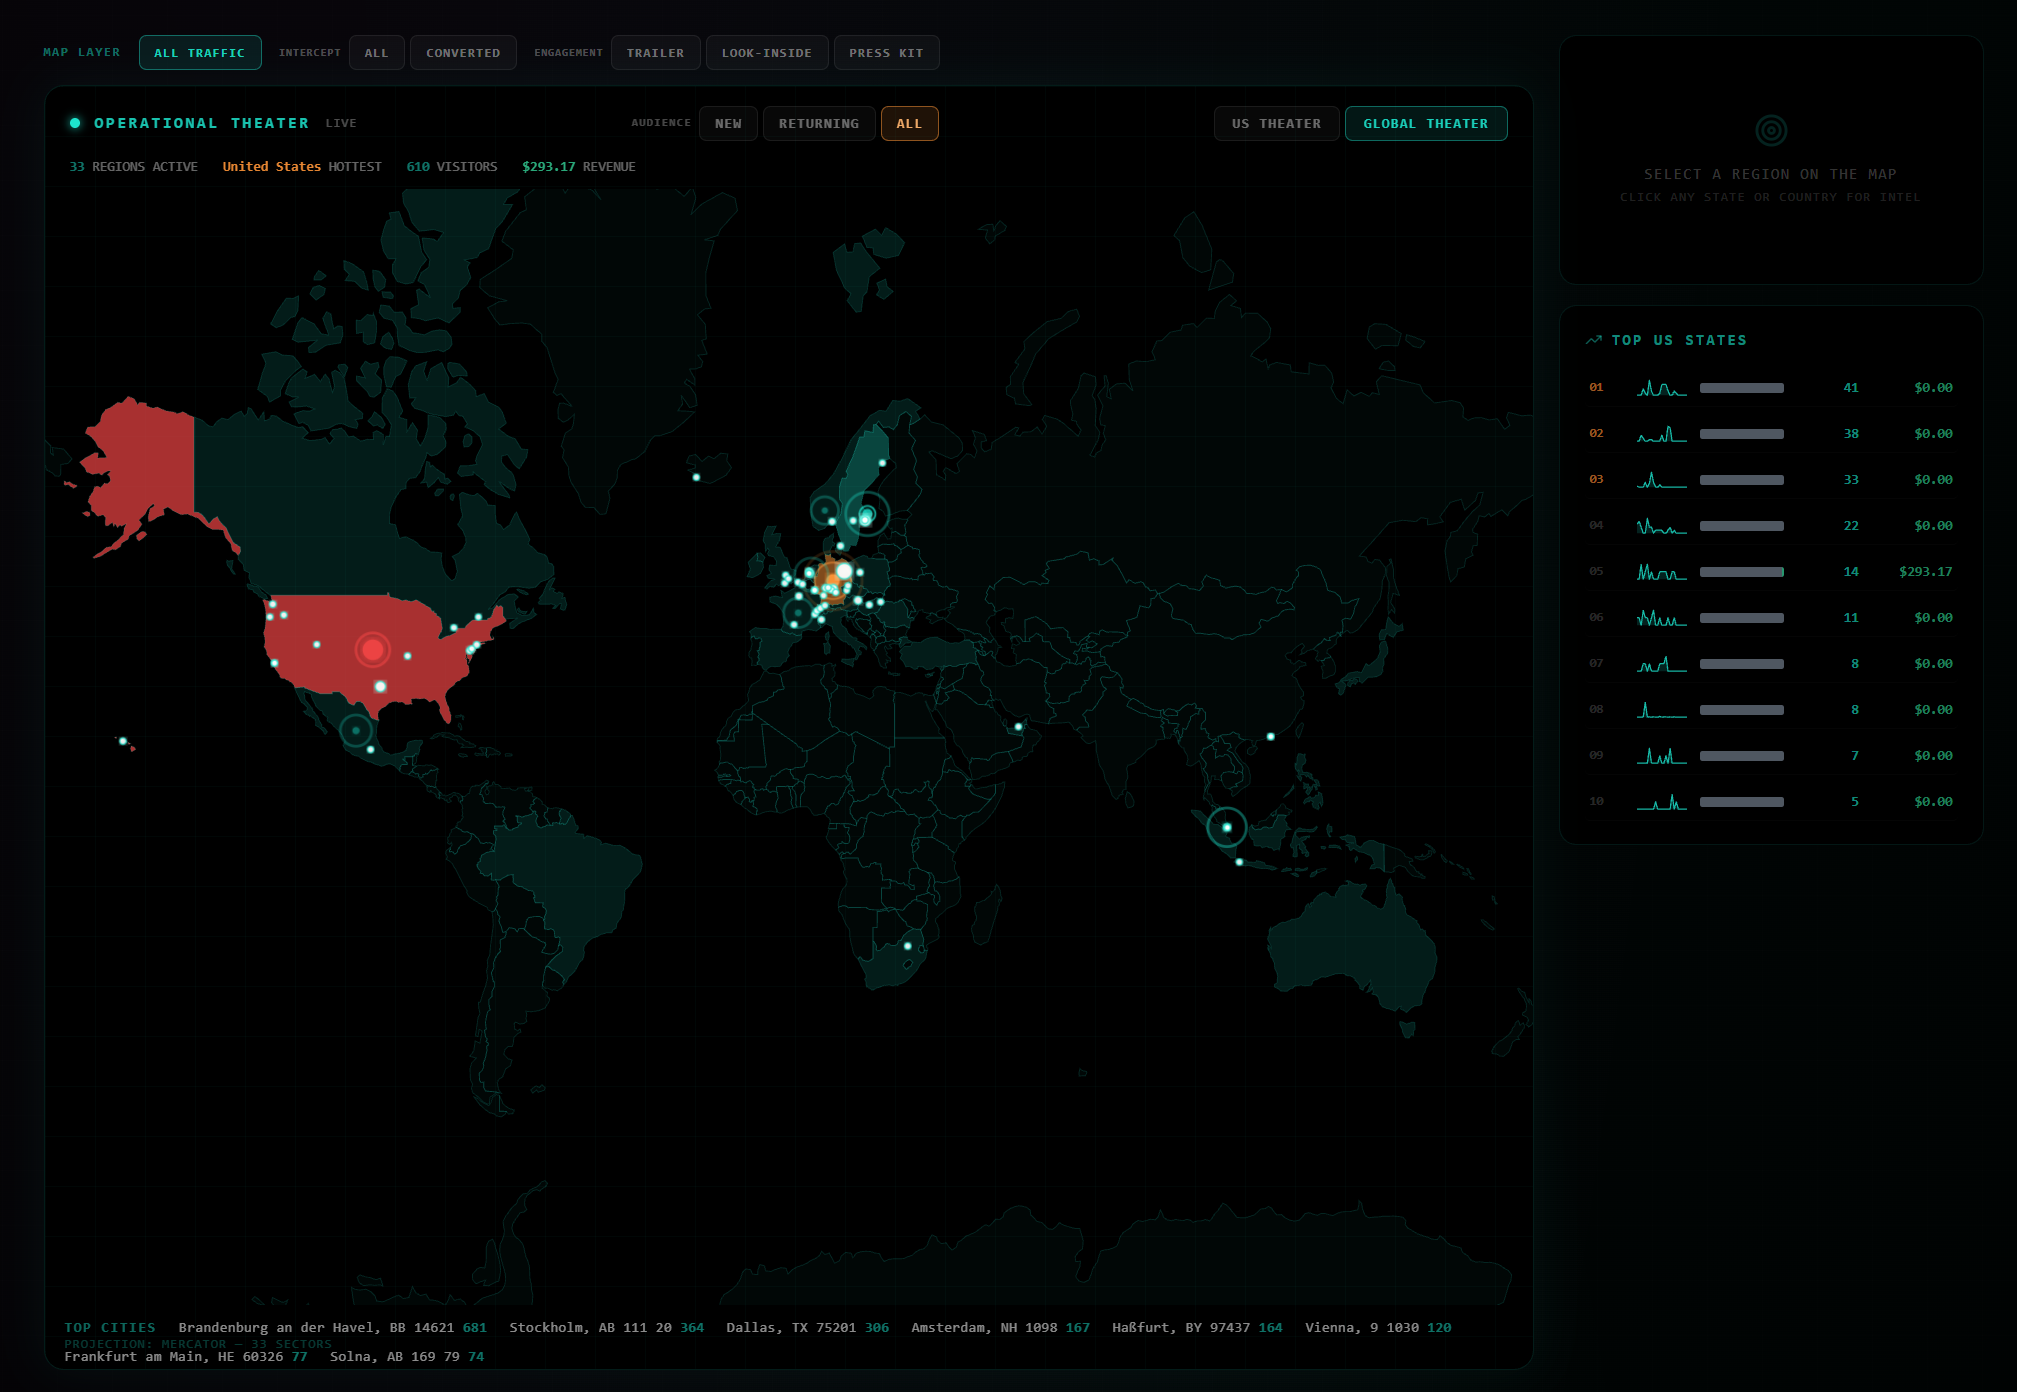Click Amsterdam, NH 1098 top city

click(1000, 1328)
